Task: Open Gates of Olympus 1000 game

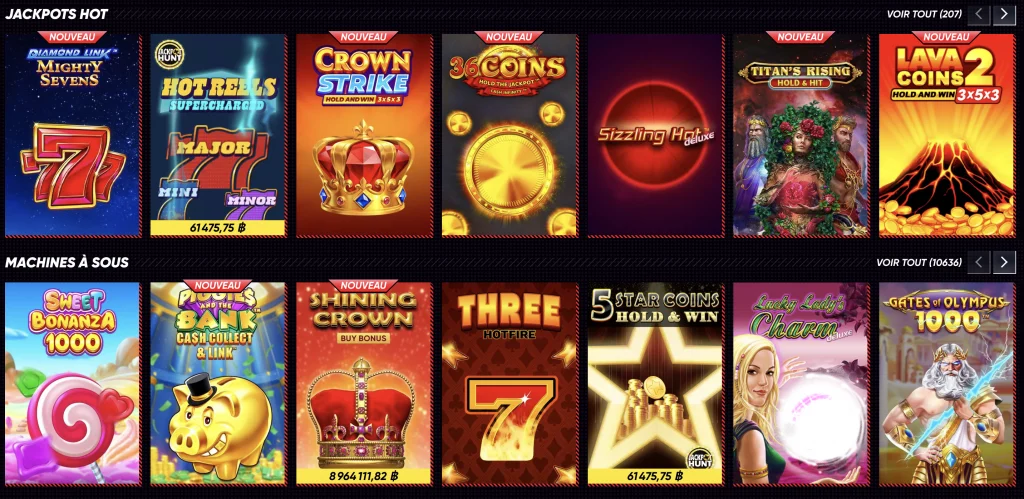Action: coord(947,383)
